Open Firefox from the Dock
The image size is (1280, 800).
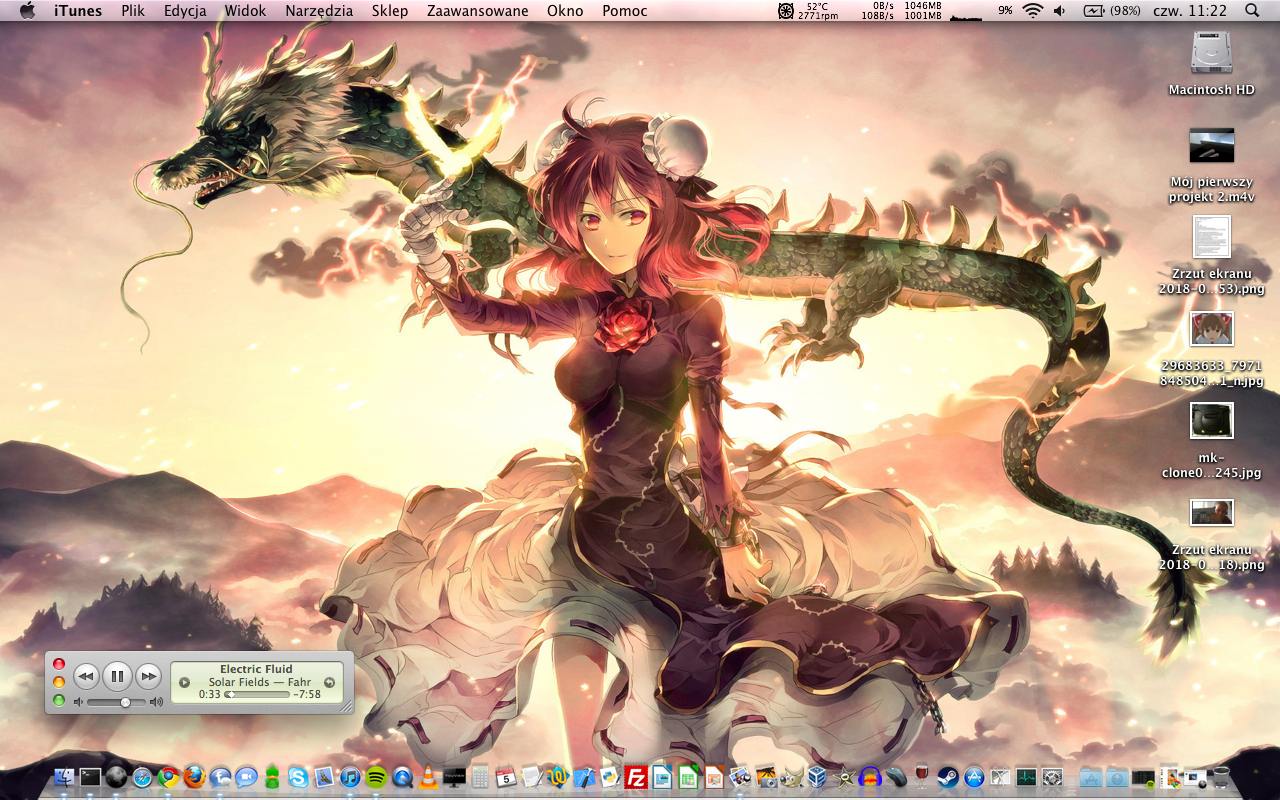click(194, 777)
